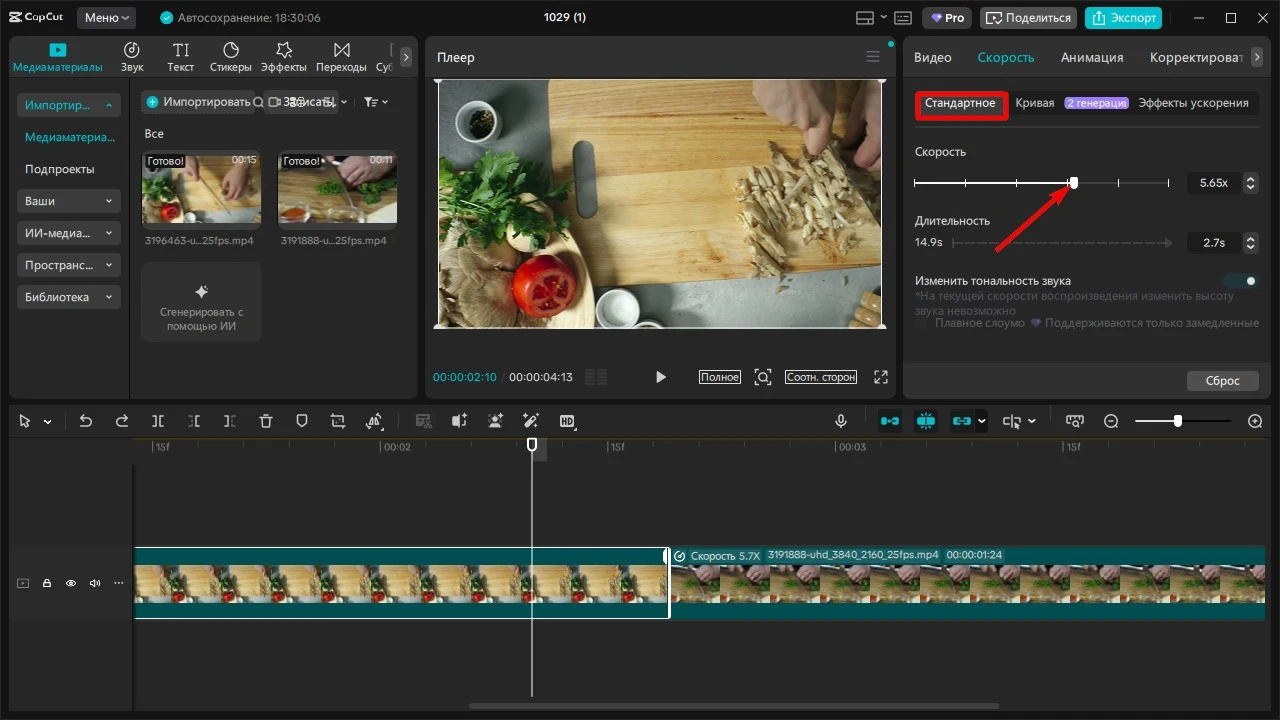Select the Кривая speed mode tab

click(1034, 103)
